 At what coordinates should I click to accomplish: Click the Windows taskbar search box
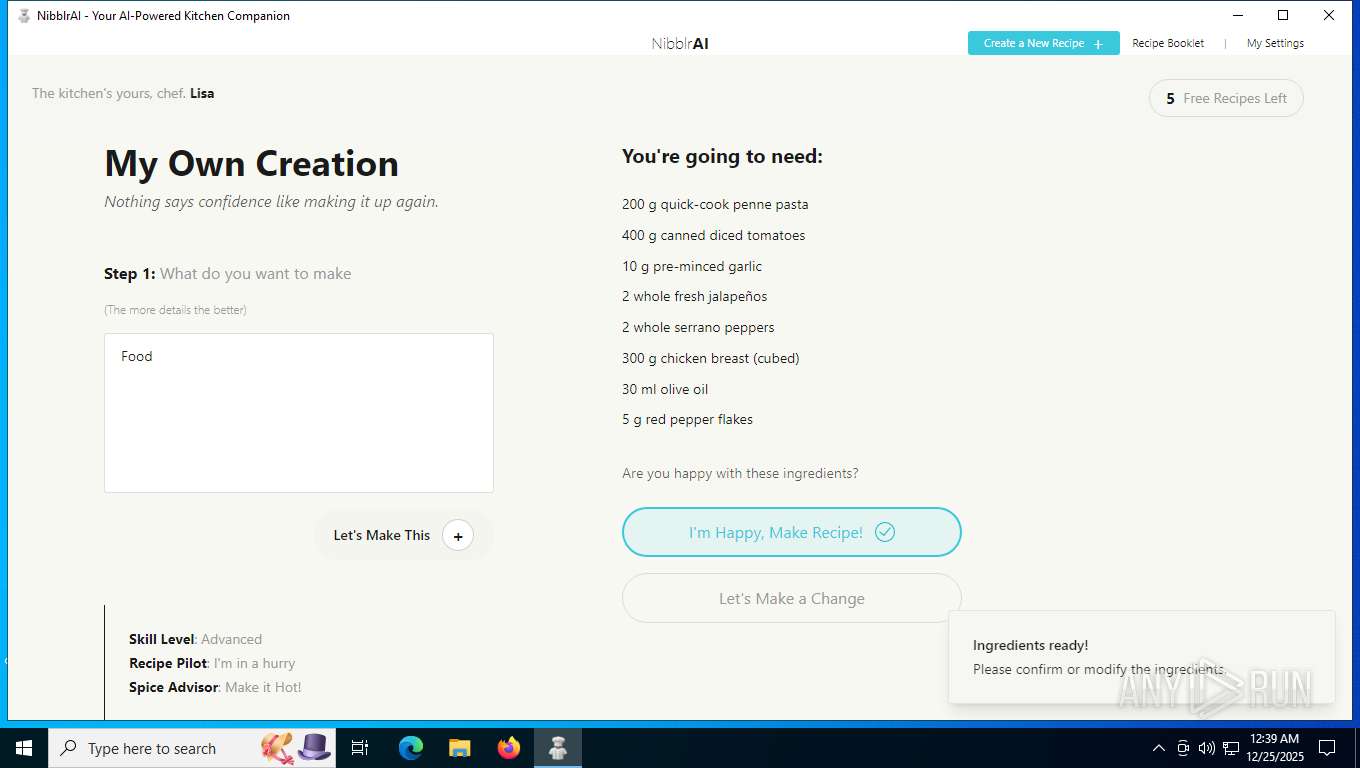click(x=192, y=748)
